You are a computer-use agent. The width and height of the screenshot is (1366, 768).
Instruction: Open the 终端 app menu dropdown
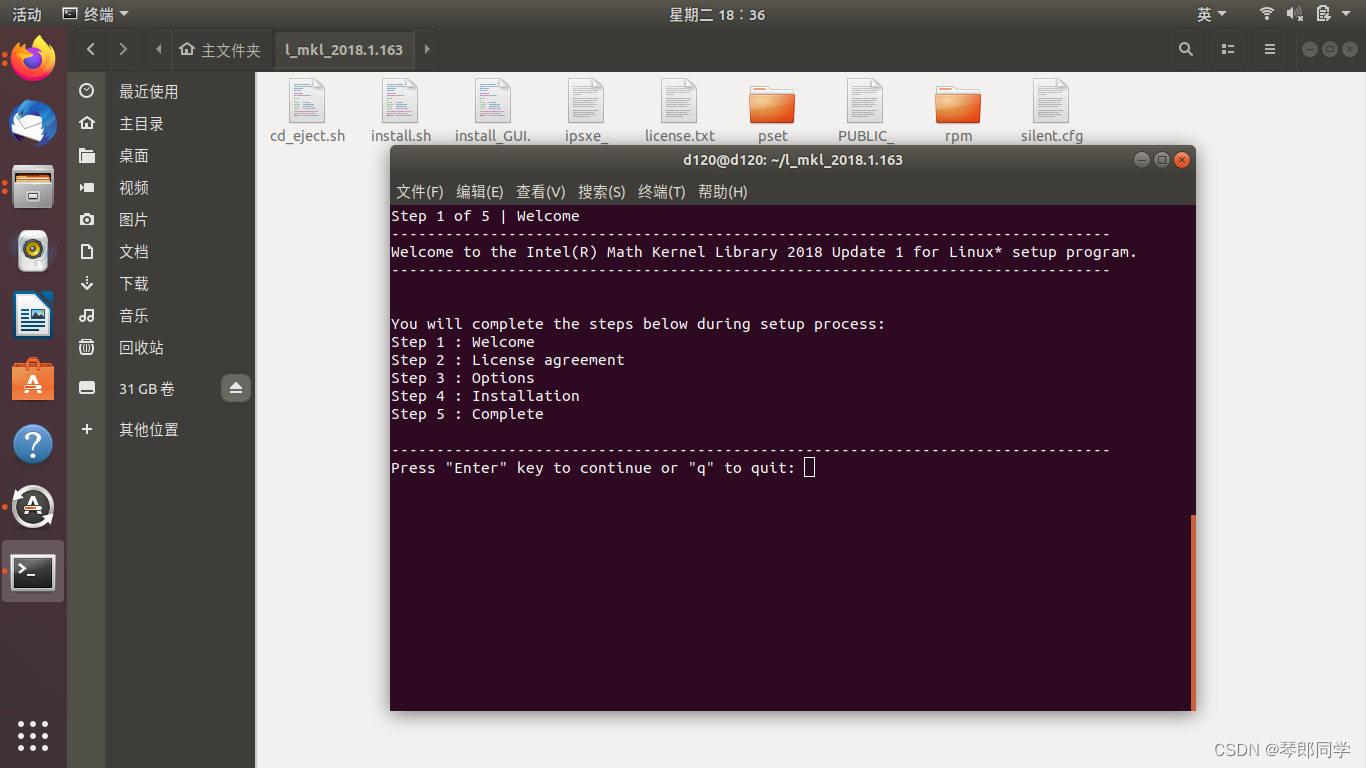95,14
